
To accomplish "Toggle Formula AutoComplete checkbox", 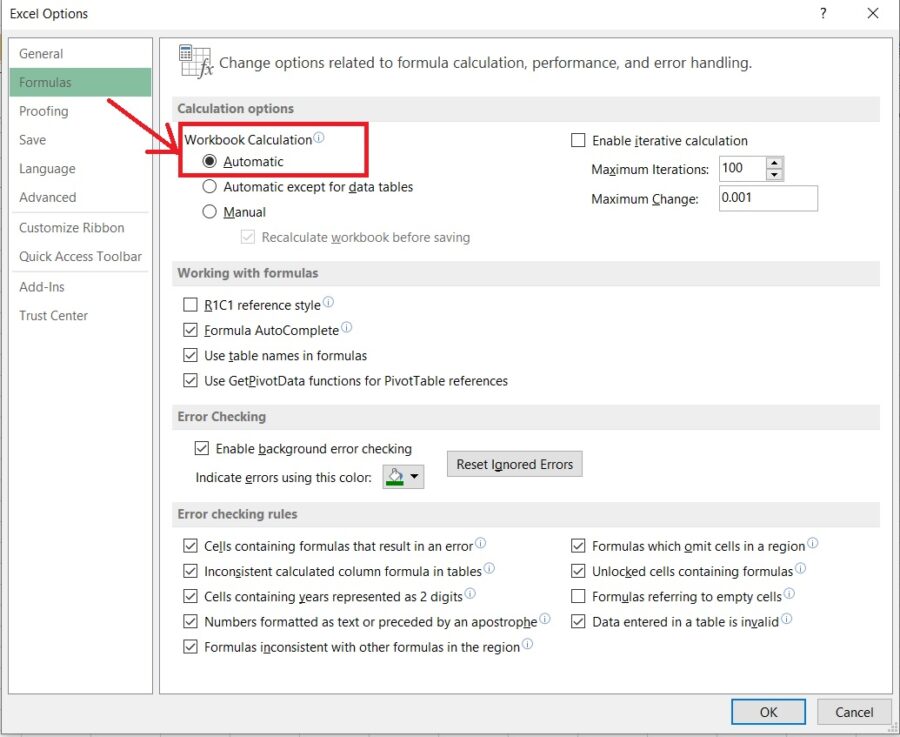I will coord(190,330).
